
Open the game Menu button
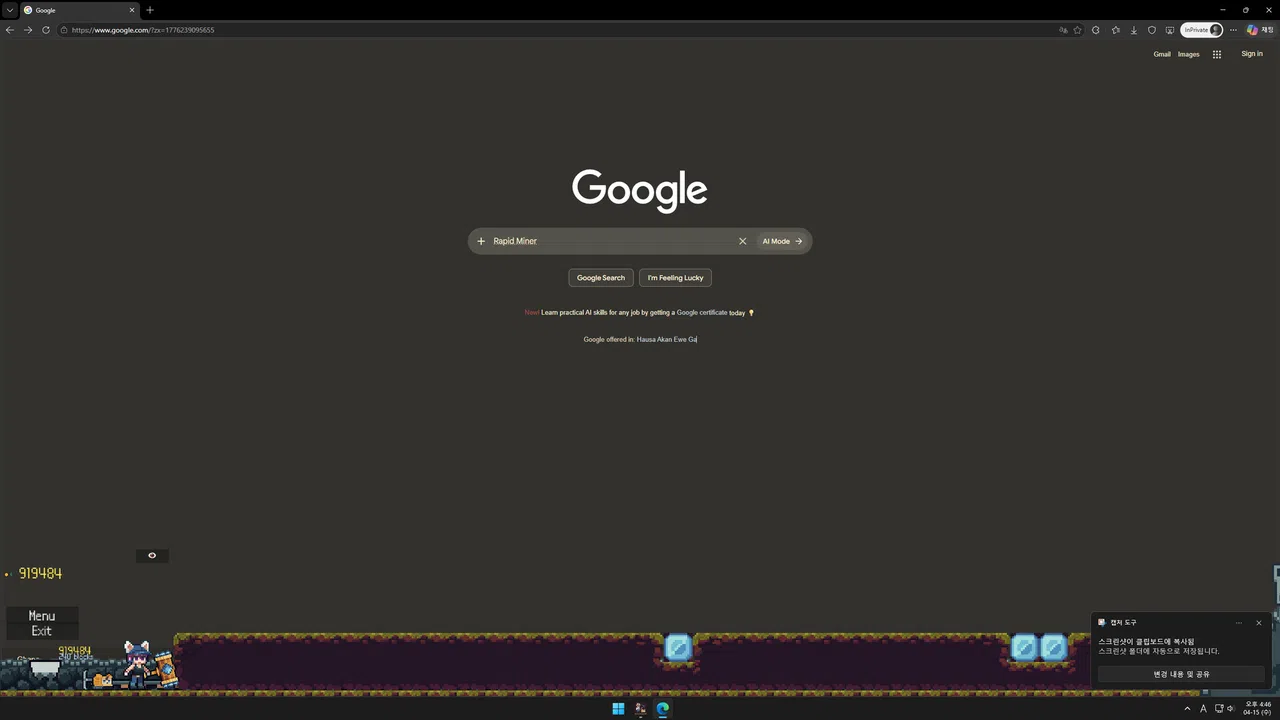42,616
